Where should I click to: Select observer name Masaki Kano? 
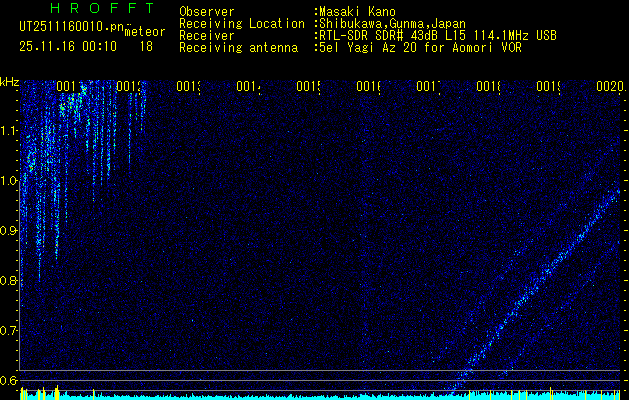tap(357, 12)
